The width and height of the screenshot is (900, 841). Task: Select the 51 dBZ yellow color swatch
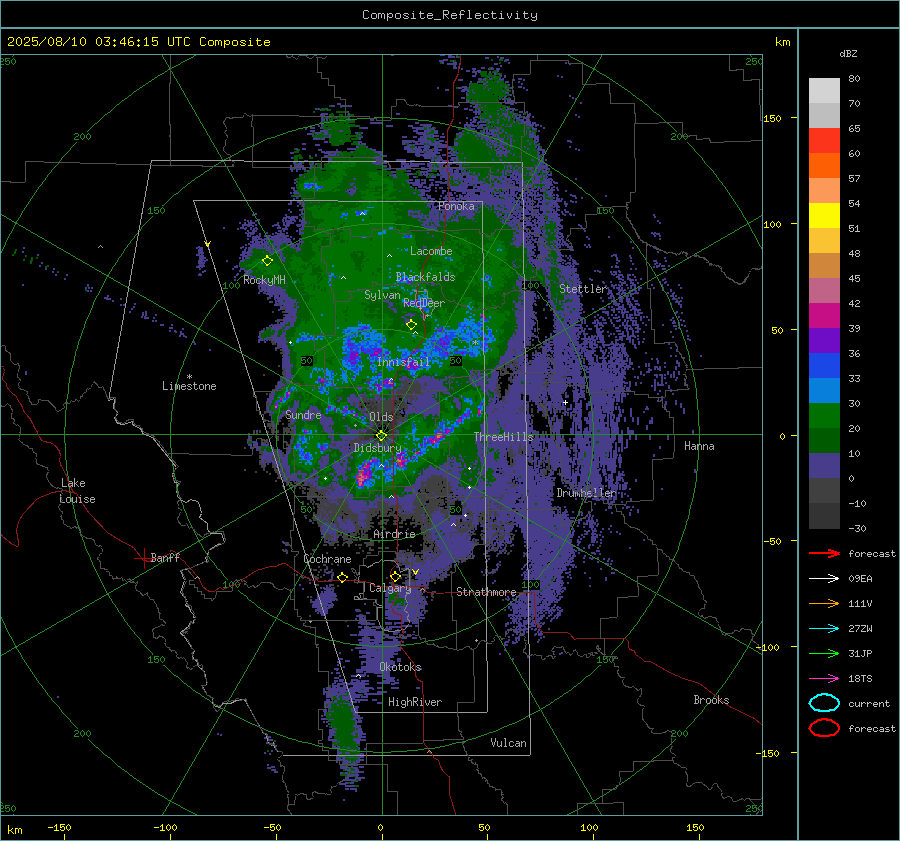[824, 216]
